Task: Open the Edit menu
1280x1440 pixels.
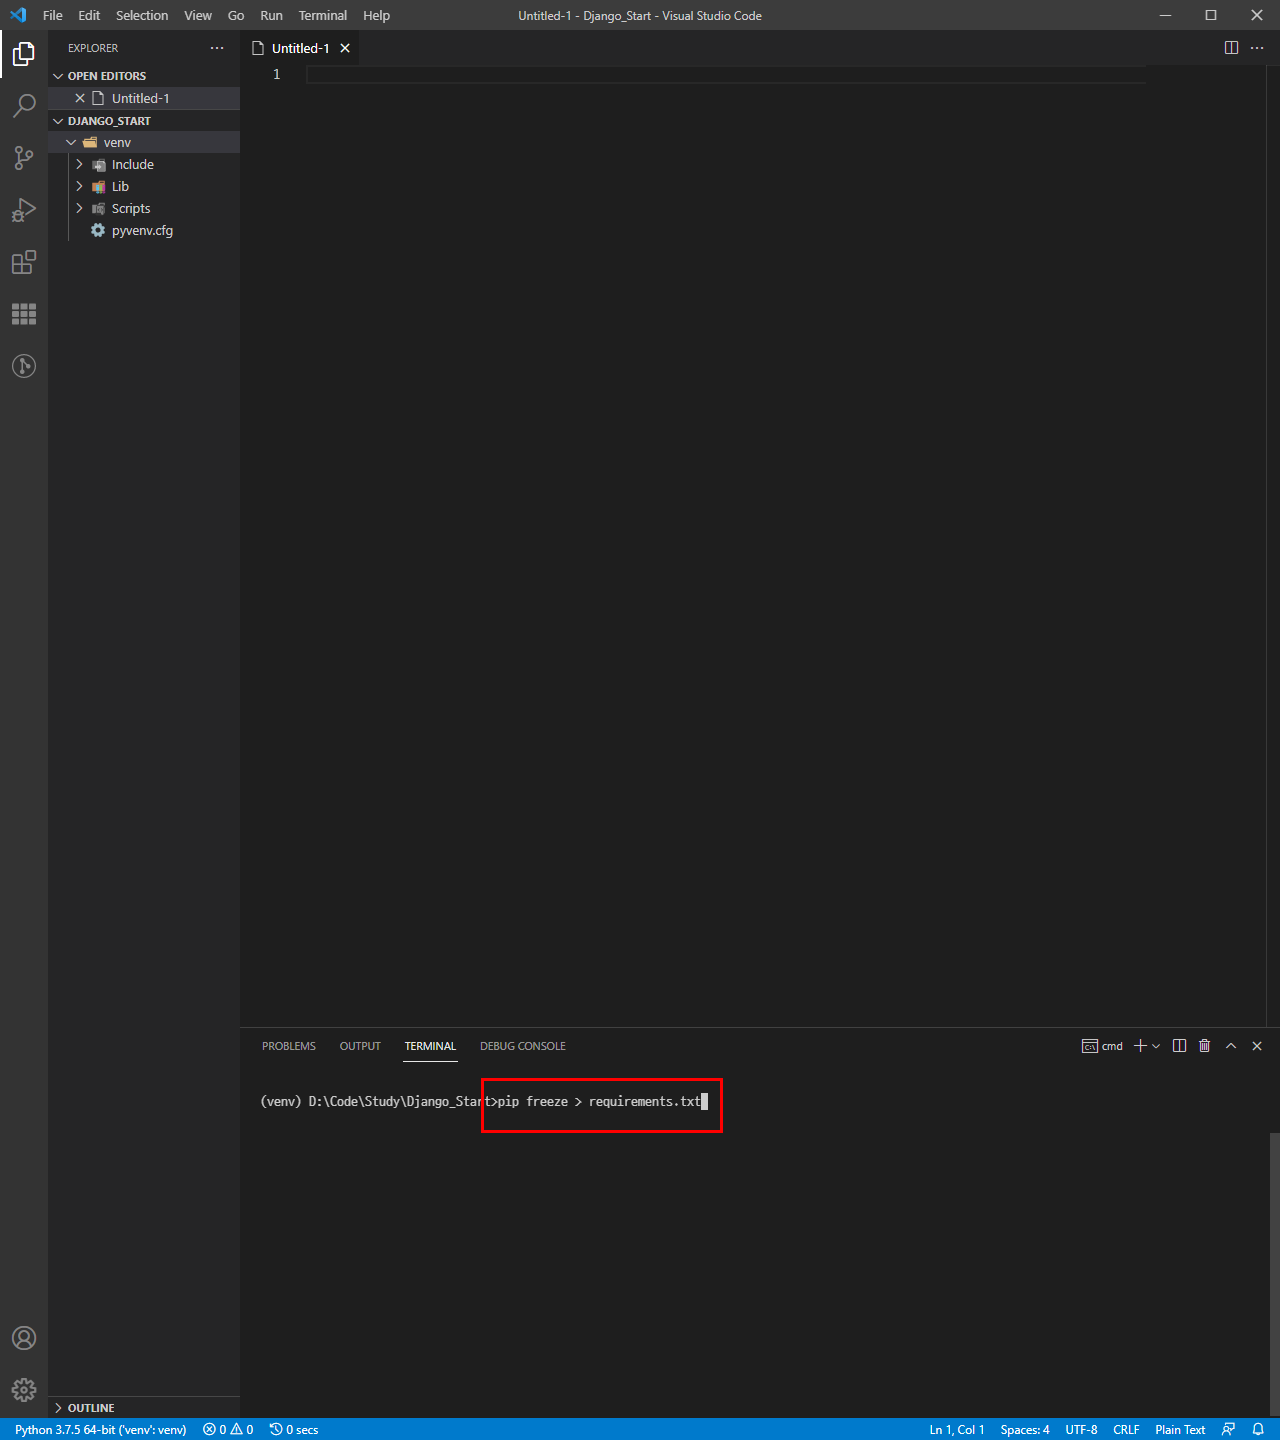Action: [89, 15]
